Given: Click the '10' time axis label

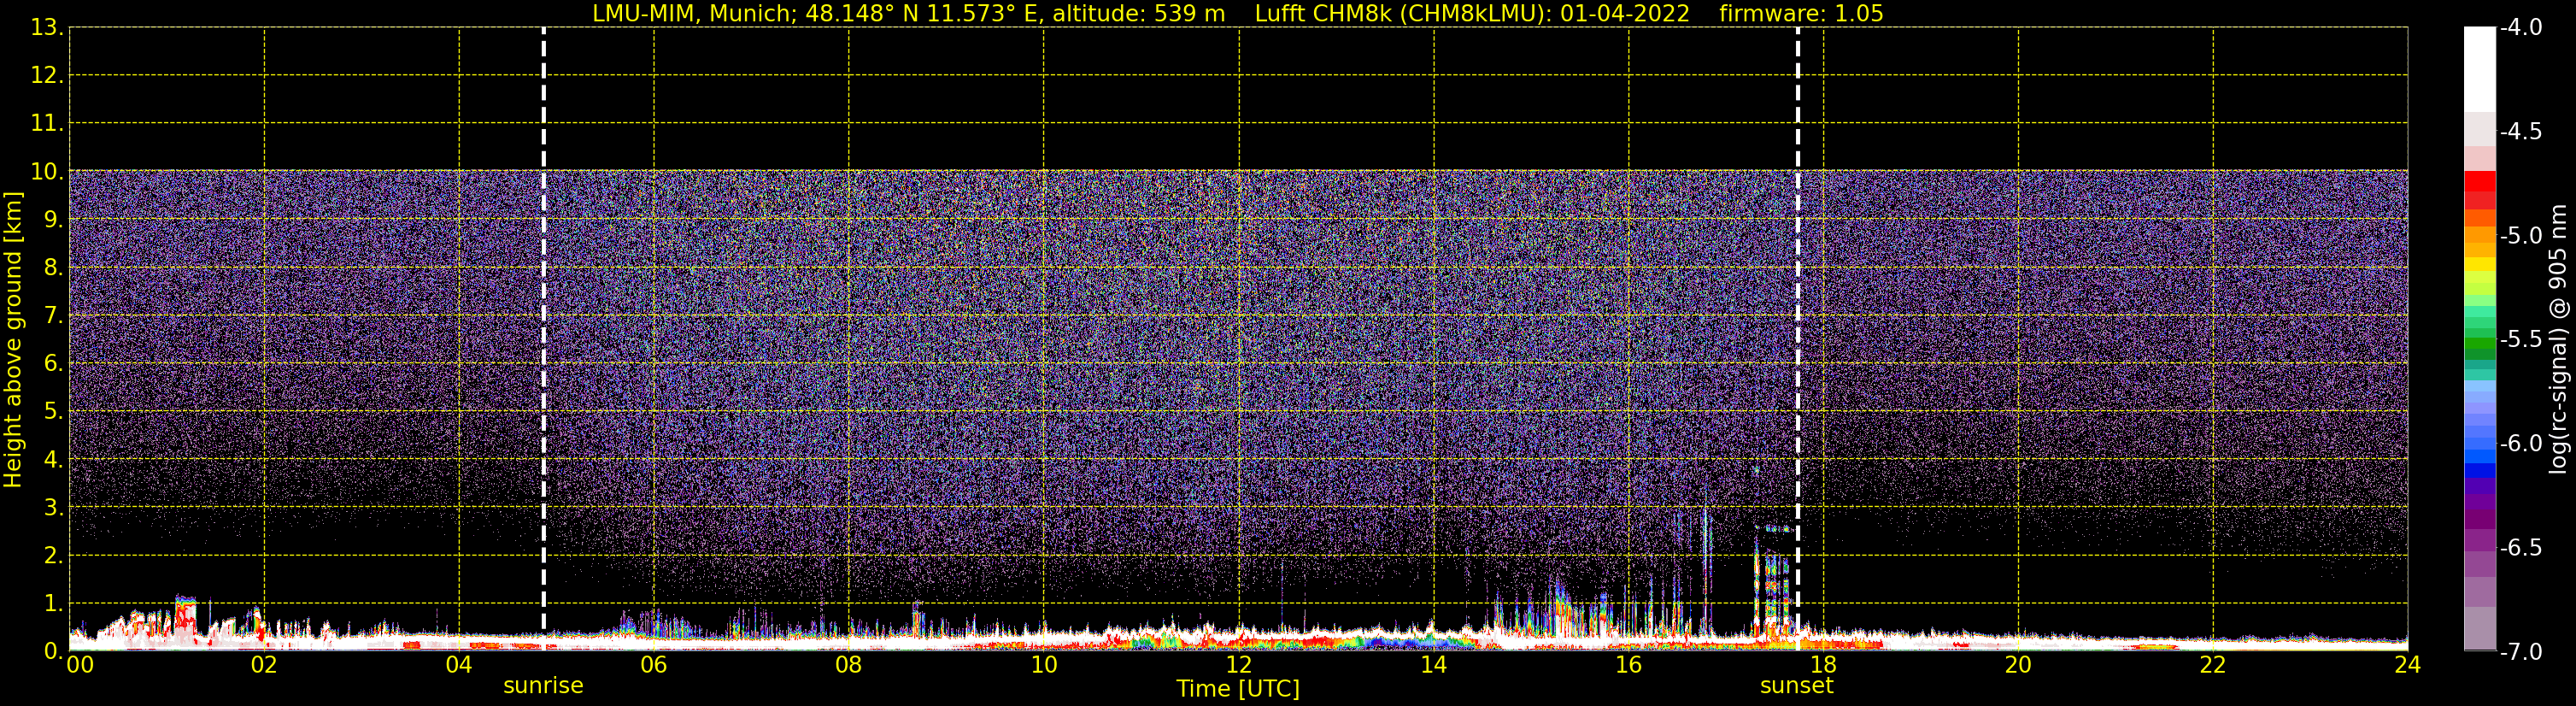Looking at the screenshot, I should 1044,665.
